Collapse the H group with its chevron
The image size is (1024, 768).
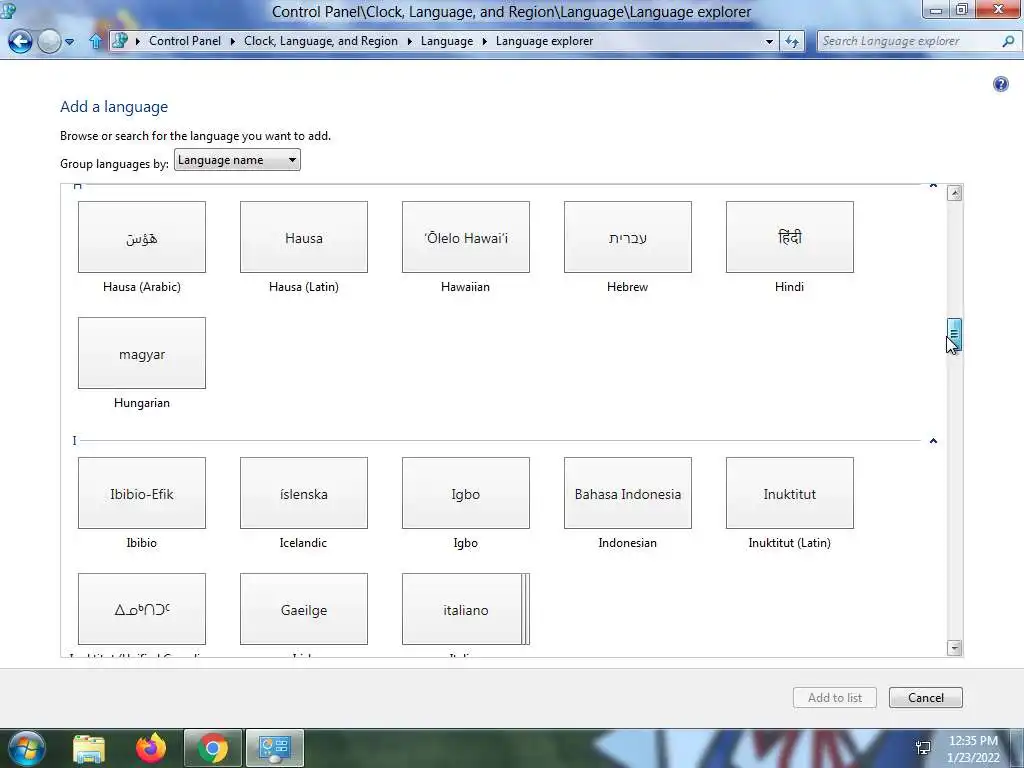click(x=933, y=186)
